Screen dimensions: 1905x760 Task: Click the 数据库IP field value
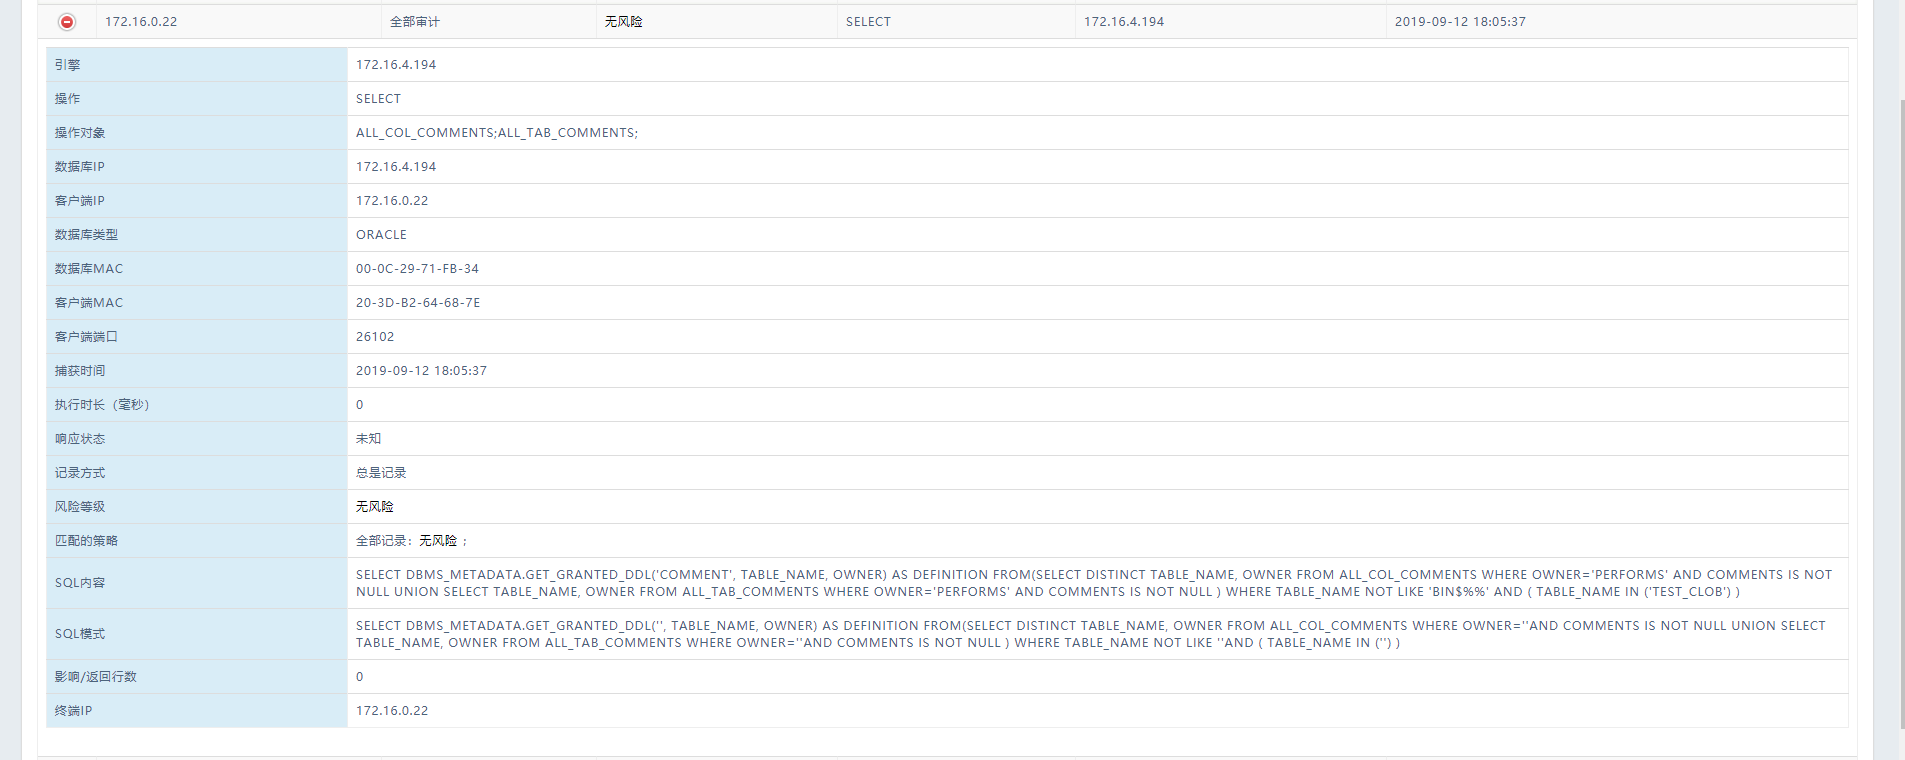coord(396,167)
